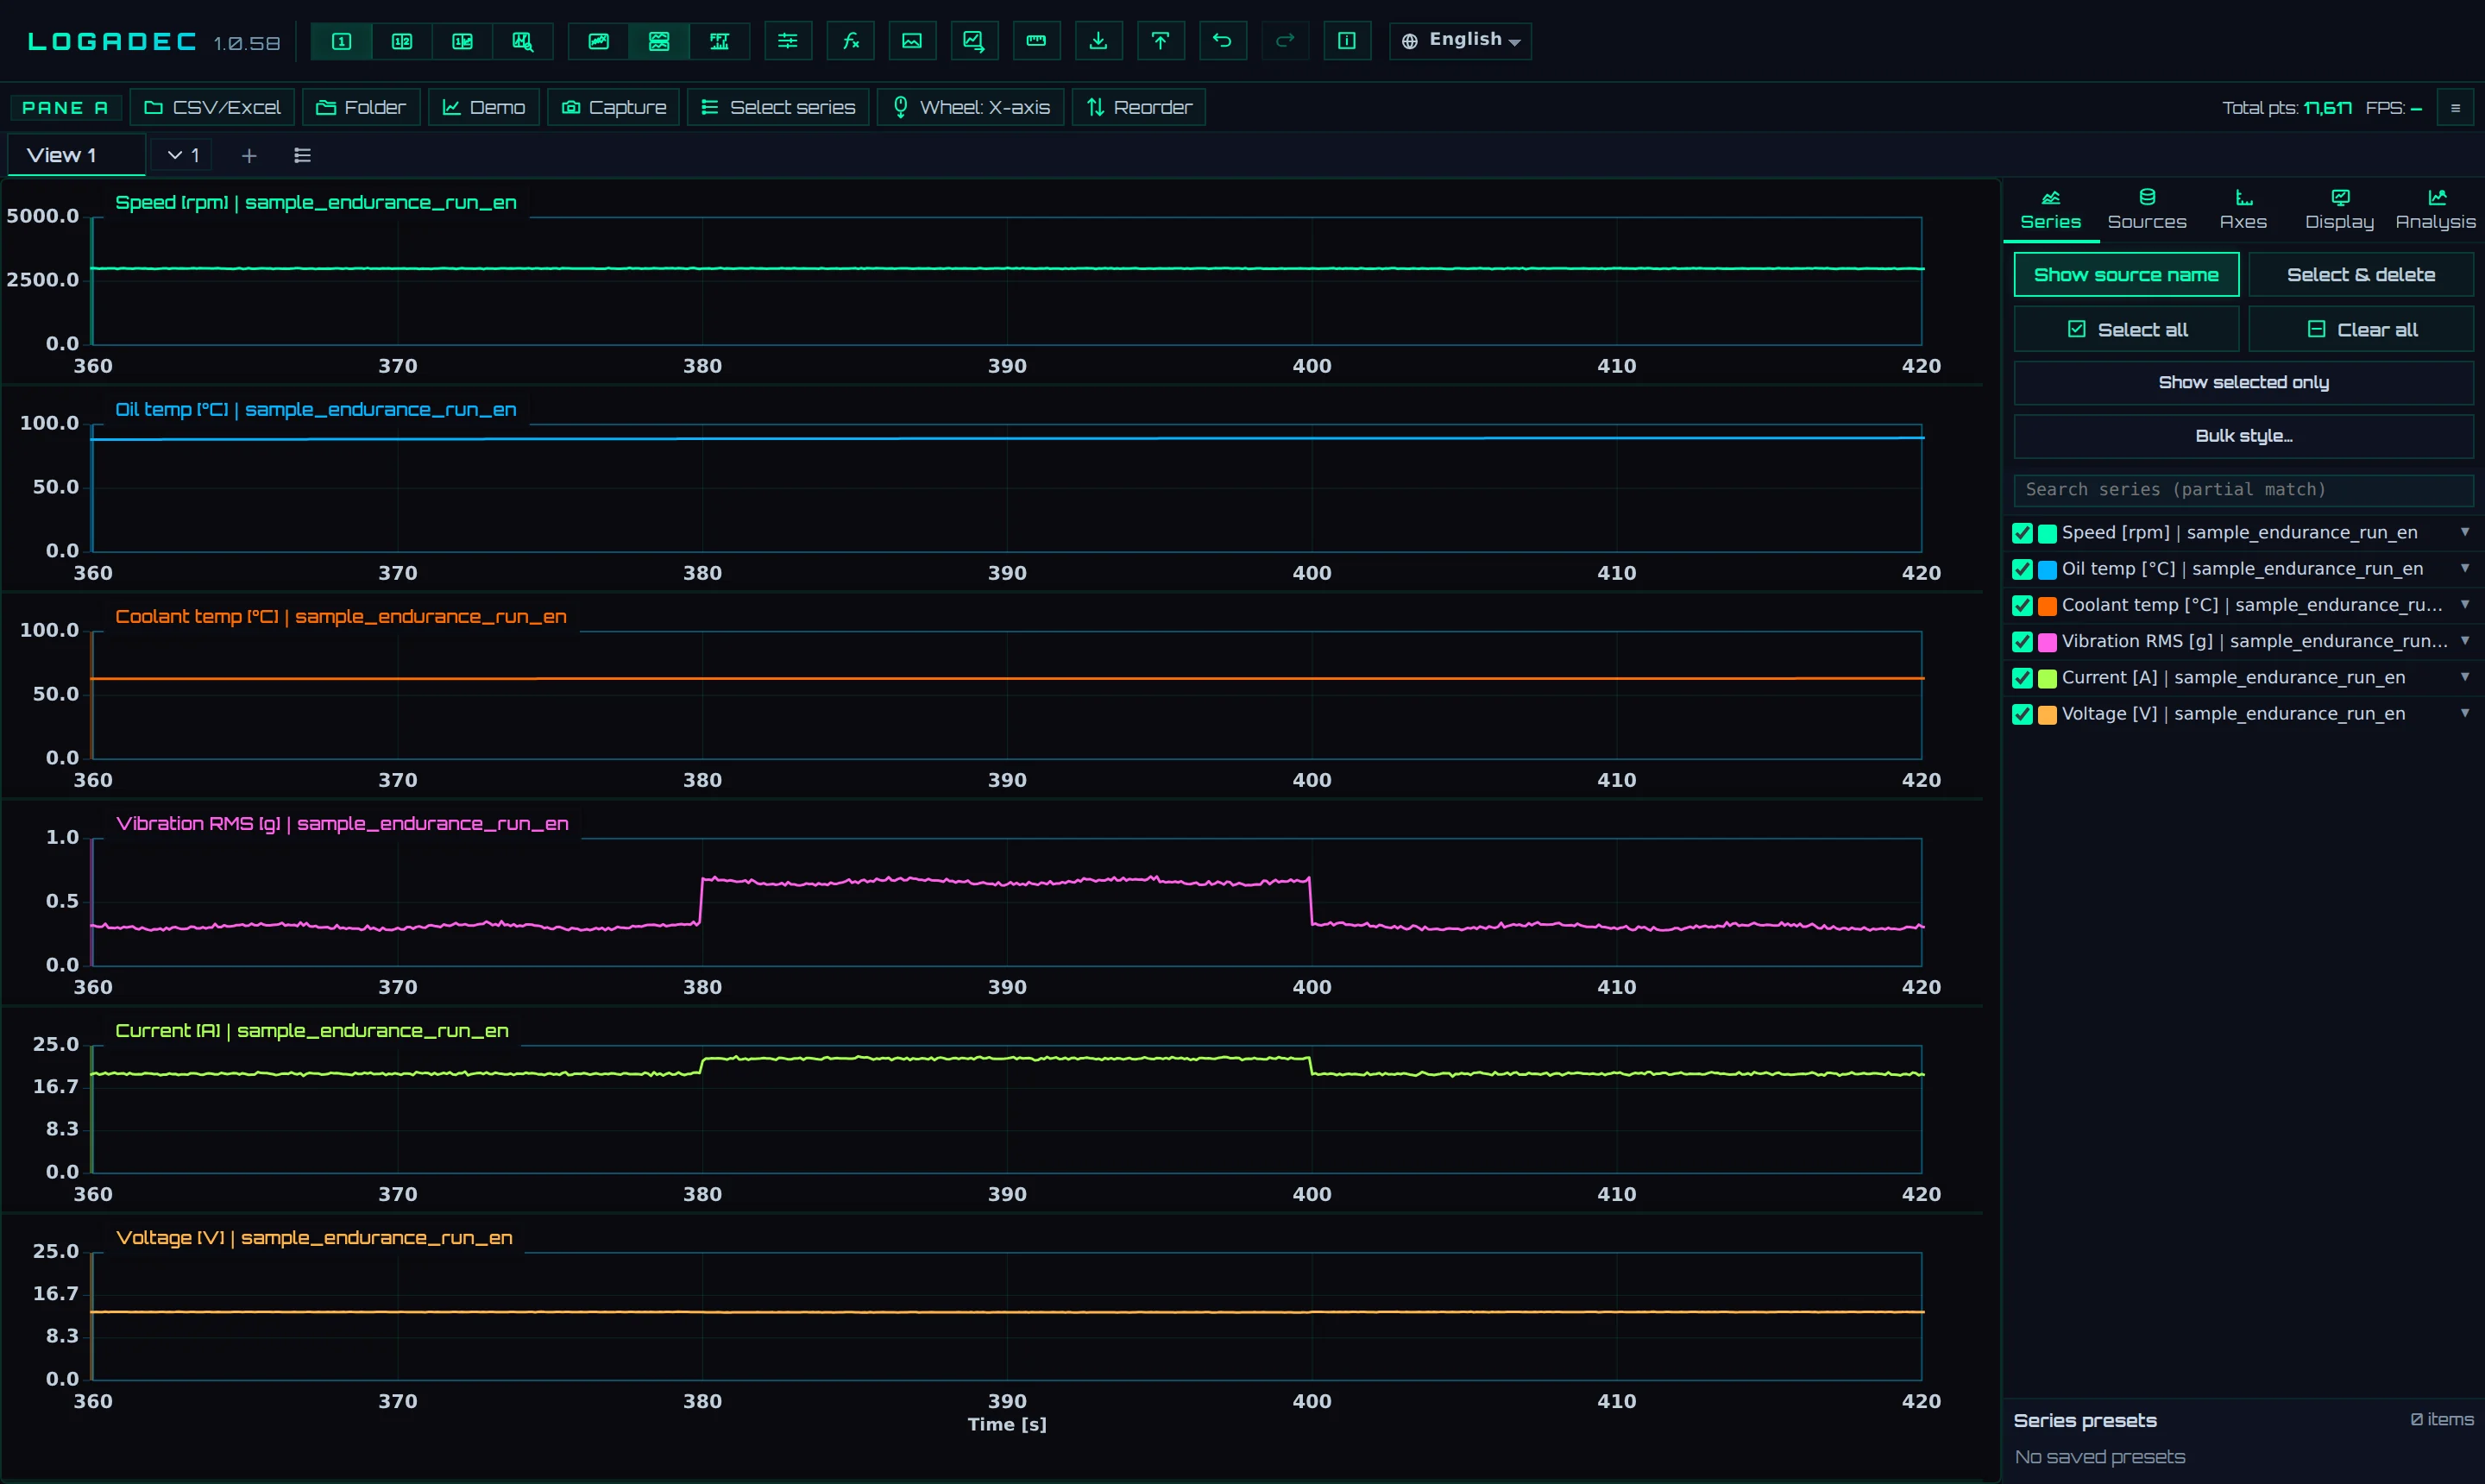Click the download icon in toolbar
Image resolution: width=2485 pixels, height=1484 pixels.
[x=1098, y=41]
